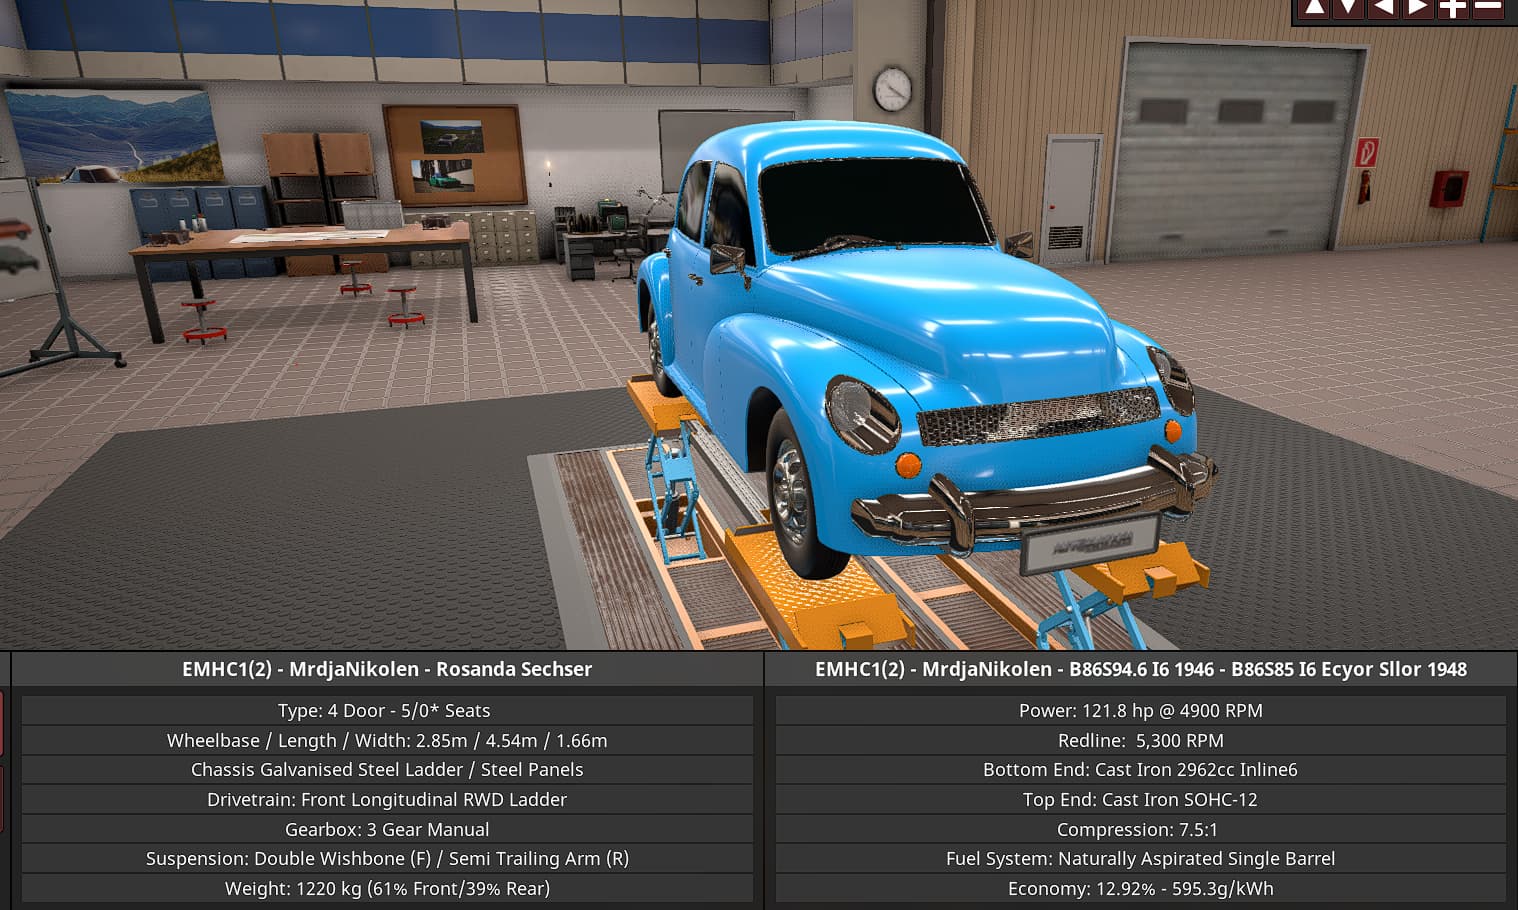This screenshot has width=1518, height=910.
Task: Click the 'Gearbox: 3 Gear Manual' row
Action: click(x=387, y=830)
